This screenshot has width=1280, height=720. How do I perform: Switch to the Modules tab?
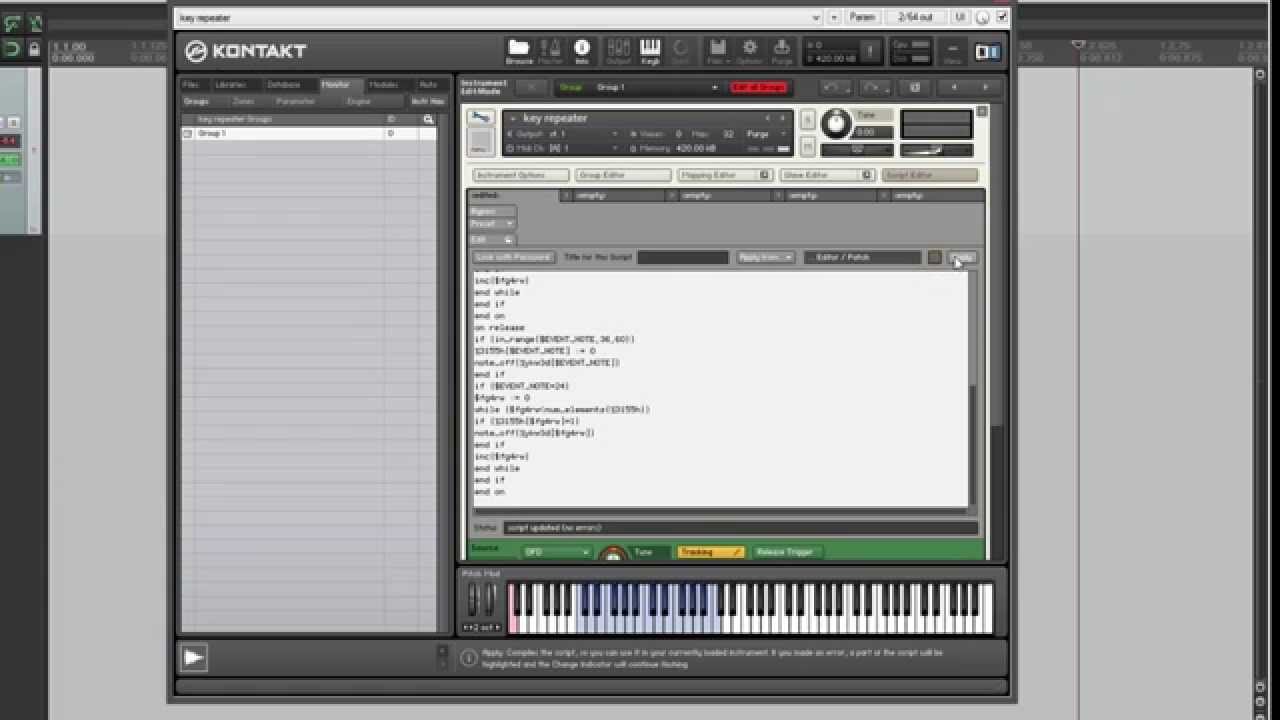point(385,85)
